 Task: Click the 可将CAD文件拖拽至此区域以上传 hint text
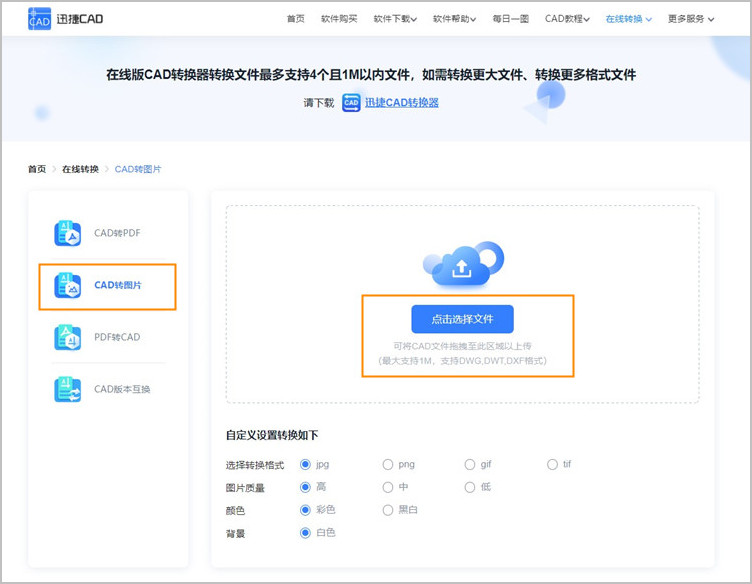[x=462, y=346]
